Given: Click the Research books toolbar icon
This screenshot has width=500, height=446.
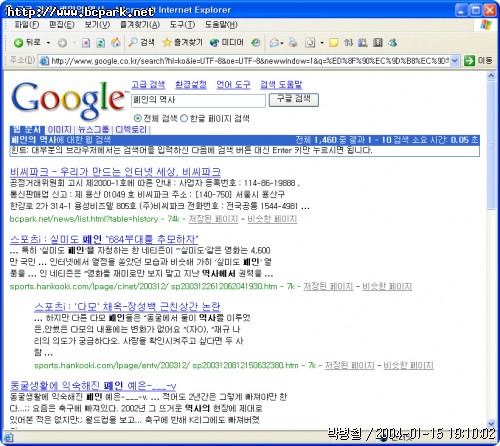Looking at the screenshot, I should coord(363,43).
